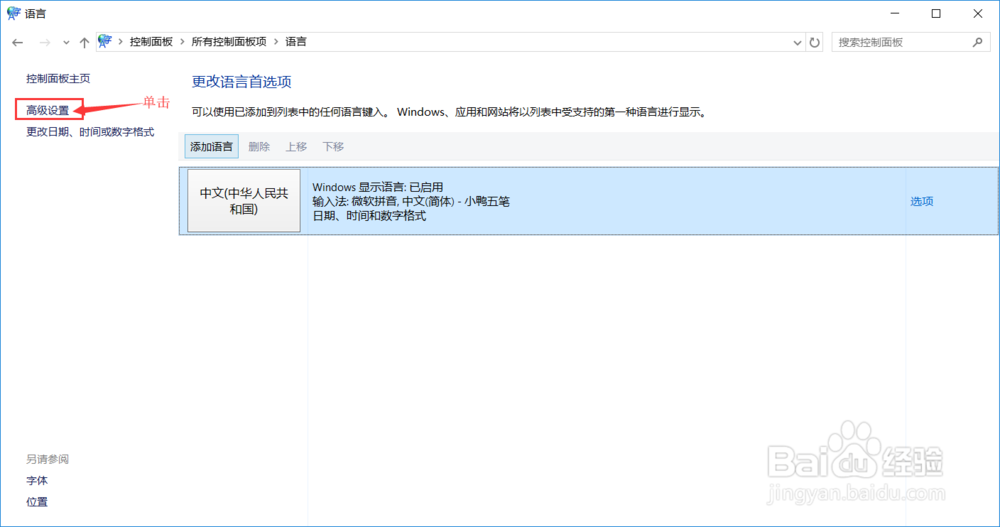Click the 上移 toolbar button

point(296,147)
